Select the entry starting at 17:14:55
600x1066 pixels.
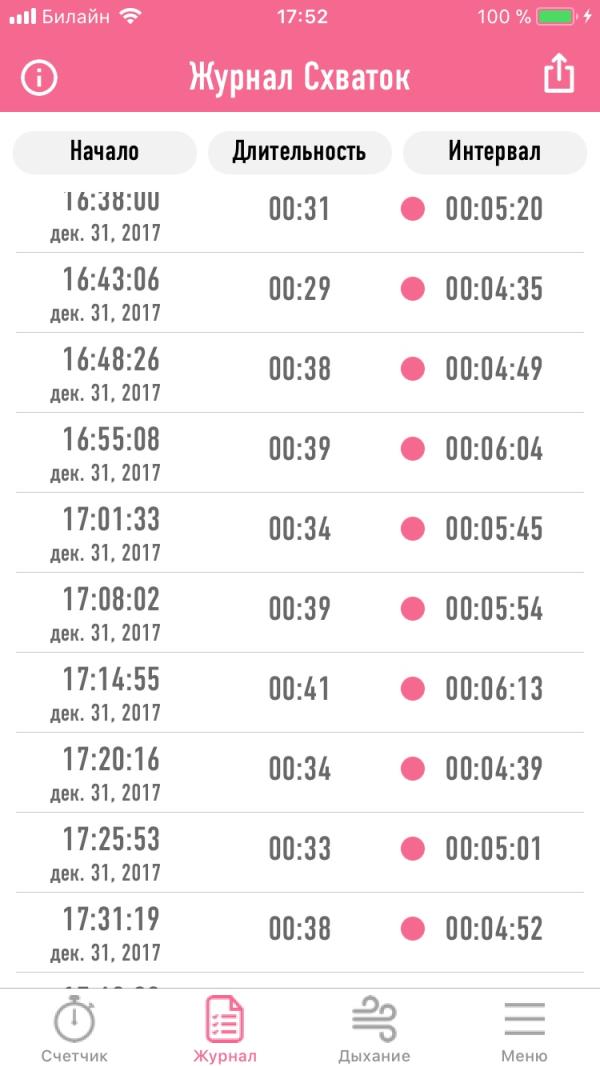click(x=300, y=693)
